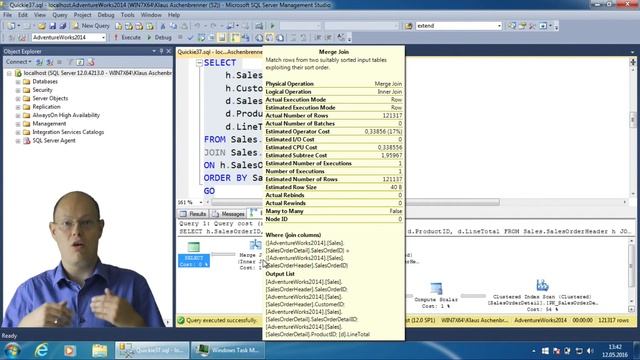Image resolution: width=640 pixels, height=360 pixels.
Task: Expand the Security folder node
Action: tap(18, 90)
